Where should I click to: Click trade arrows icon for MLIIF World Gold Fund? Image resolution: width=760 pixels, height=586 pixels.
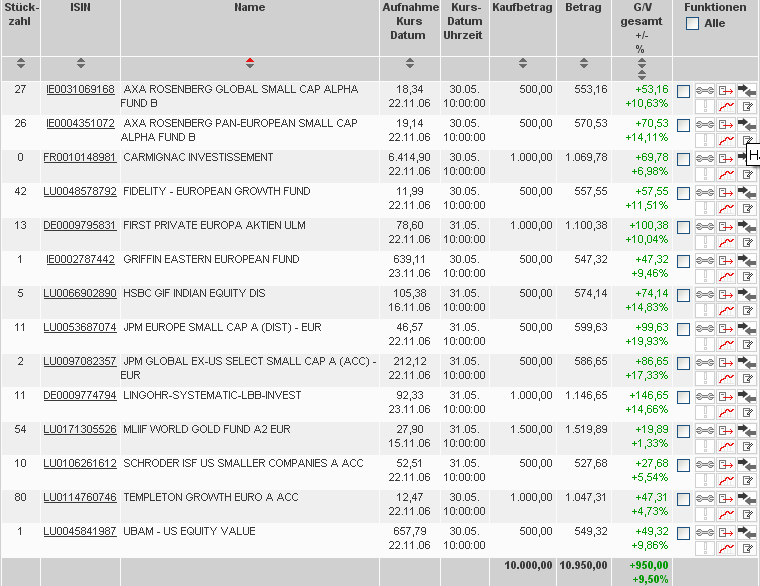pos(746,430)
